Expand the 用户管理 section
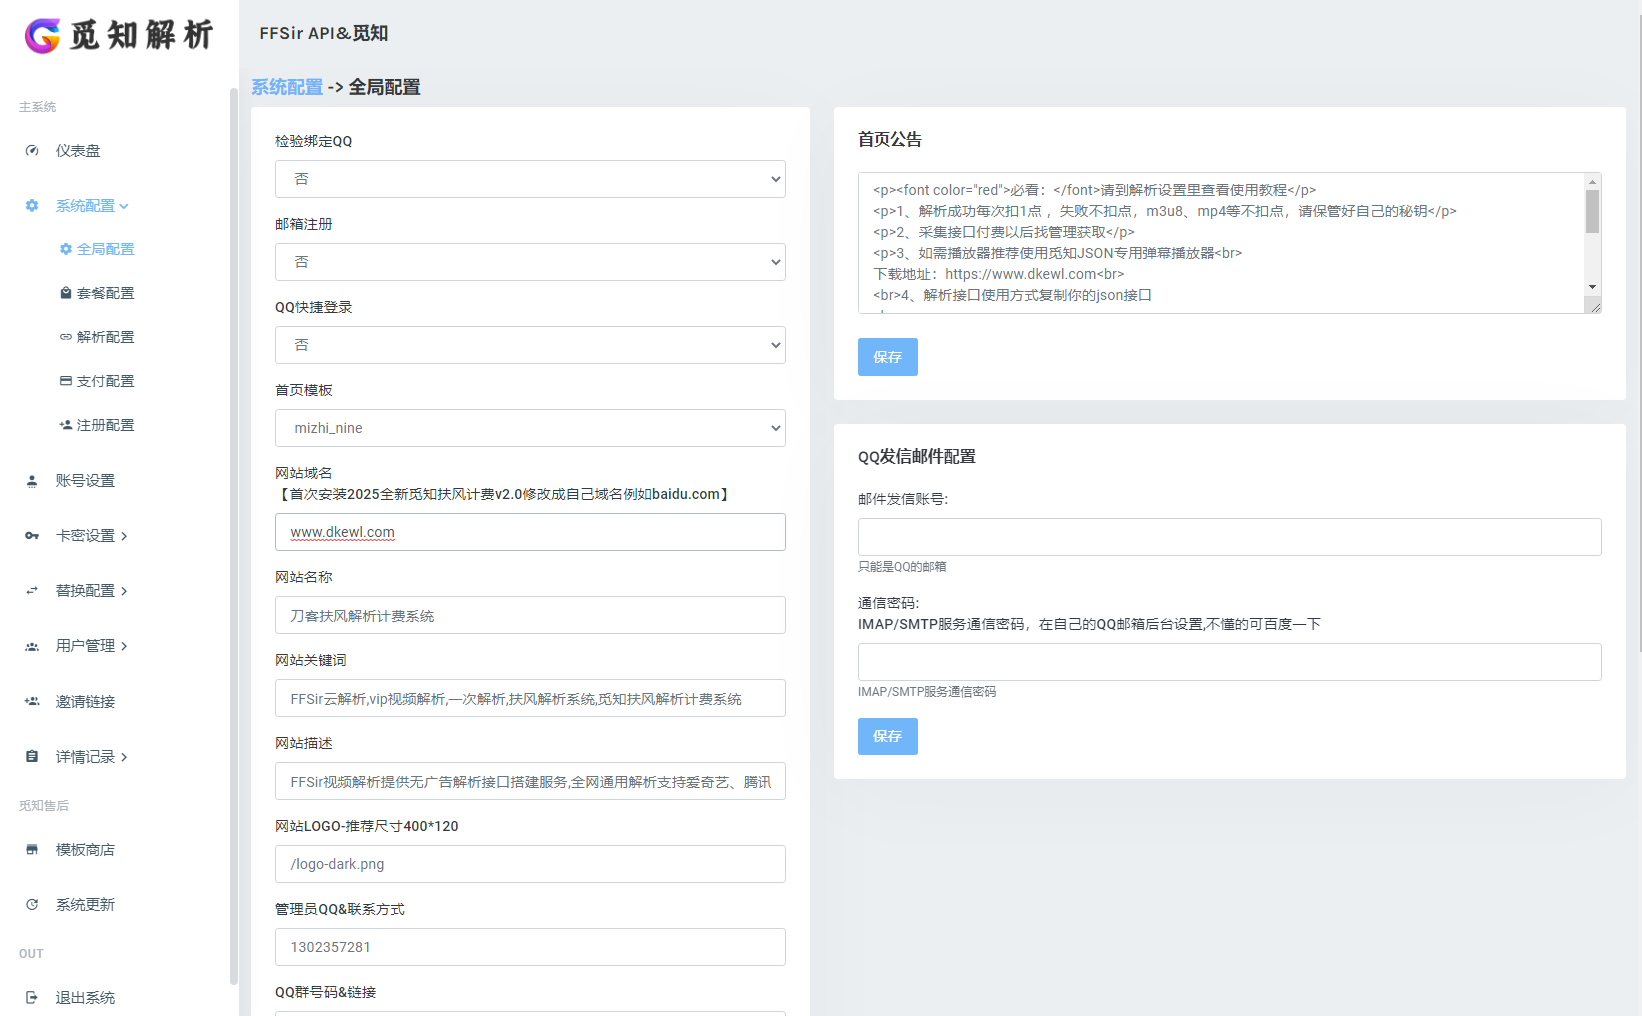Screen dimensions: 1642x1016 click(x=85, y=646)
